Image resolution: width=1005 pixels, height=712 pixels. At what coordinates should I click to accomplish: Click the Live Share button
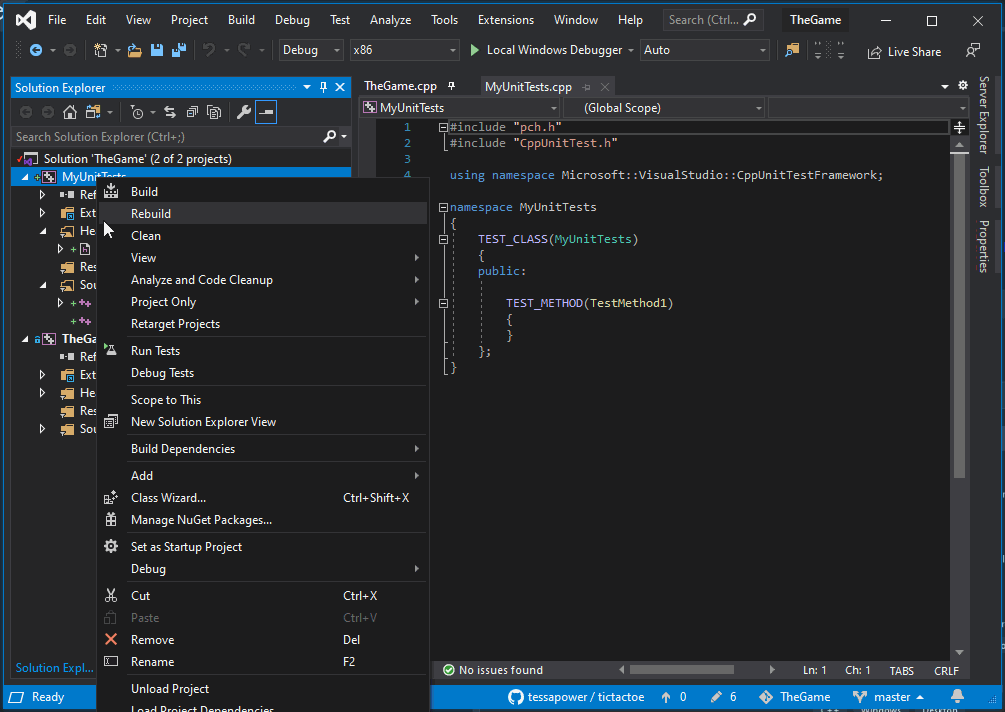click(x=905, y=51)
